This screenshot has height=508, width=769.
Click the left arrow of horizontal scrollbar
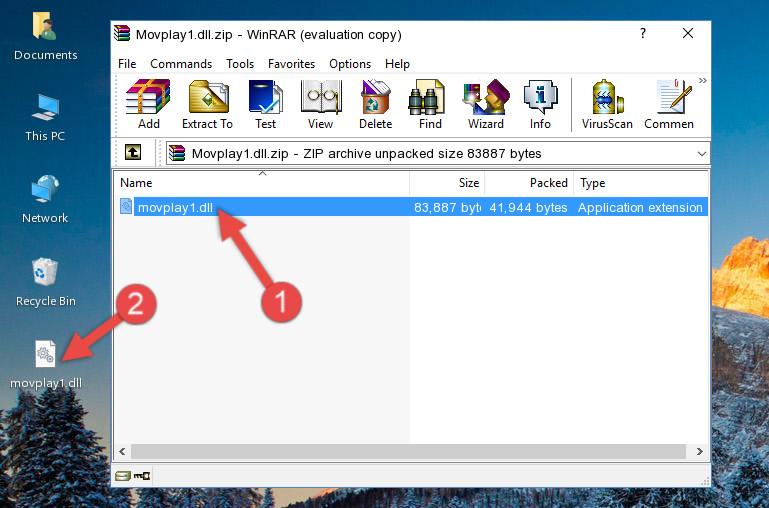[123, 451]
